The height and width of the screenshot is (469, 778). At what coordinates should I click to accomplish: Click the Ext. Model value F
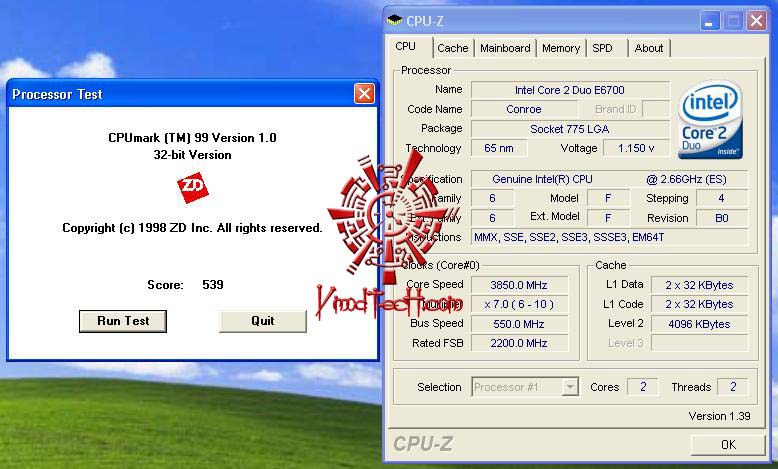pos(608,218)
